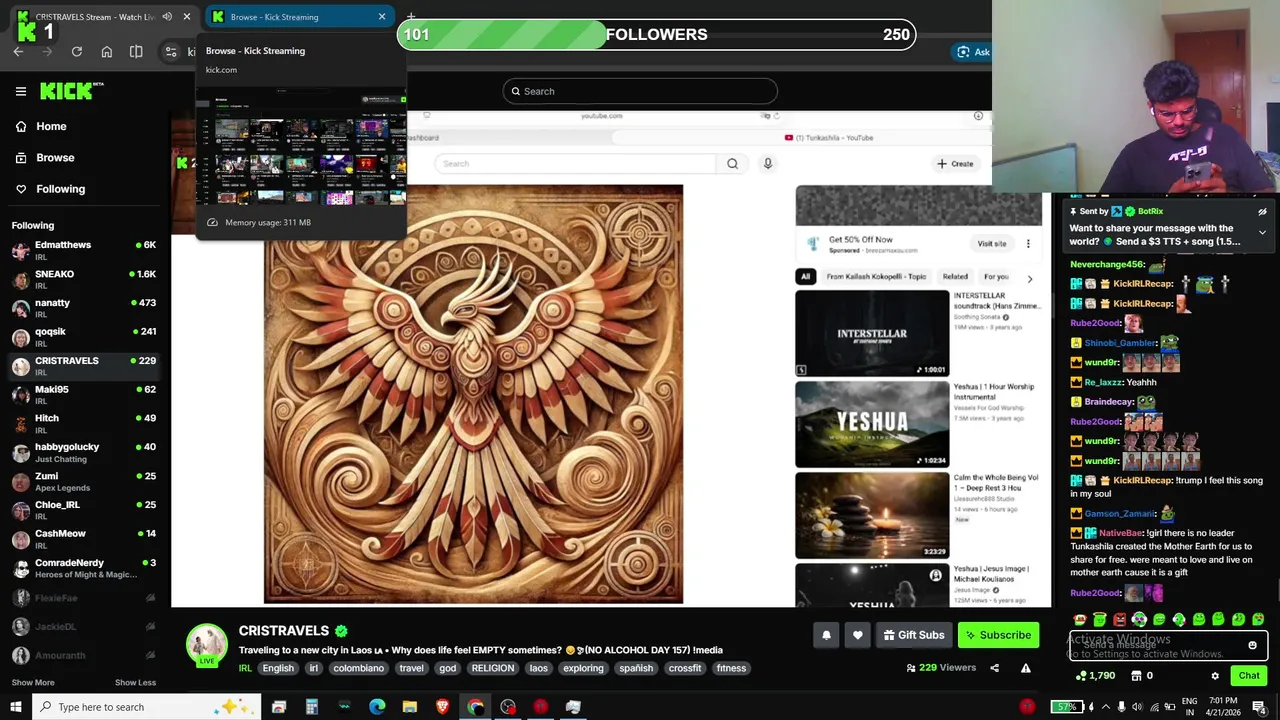1280x720 pixels.
Task: Open Maki95 channel in Following list
Action: click(84, 395)
